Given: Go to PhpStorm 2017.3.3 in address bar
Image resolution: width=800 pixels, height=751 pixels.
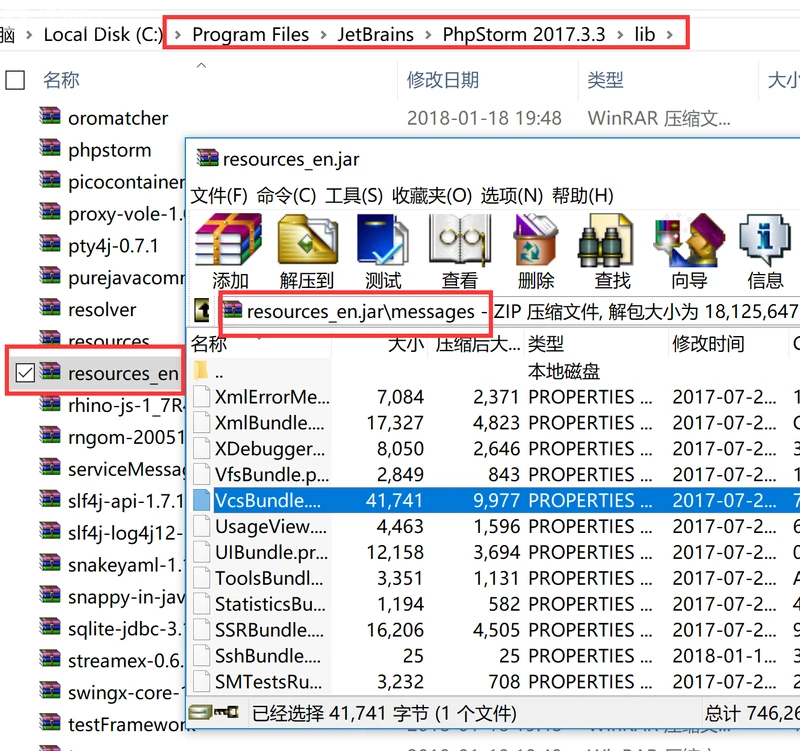Looking at the screenshot, I should pos(523,35).
